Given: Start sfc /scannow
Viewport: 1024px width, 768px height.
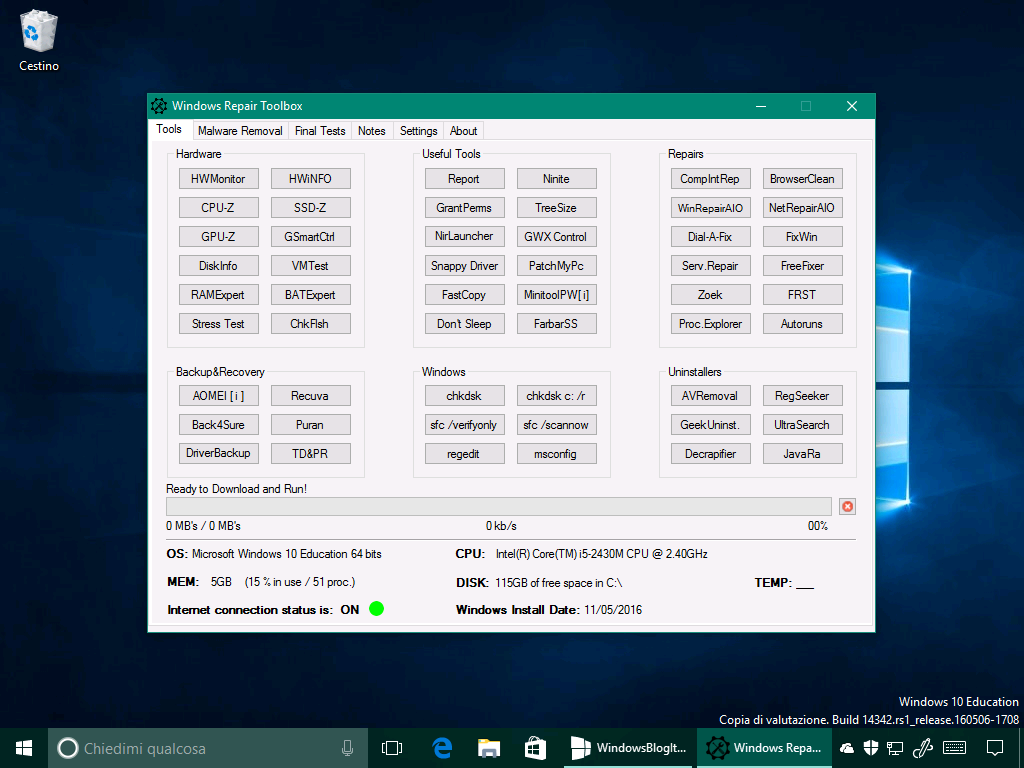Looking at the screenshot, I should tap(556, 424).
